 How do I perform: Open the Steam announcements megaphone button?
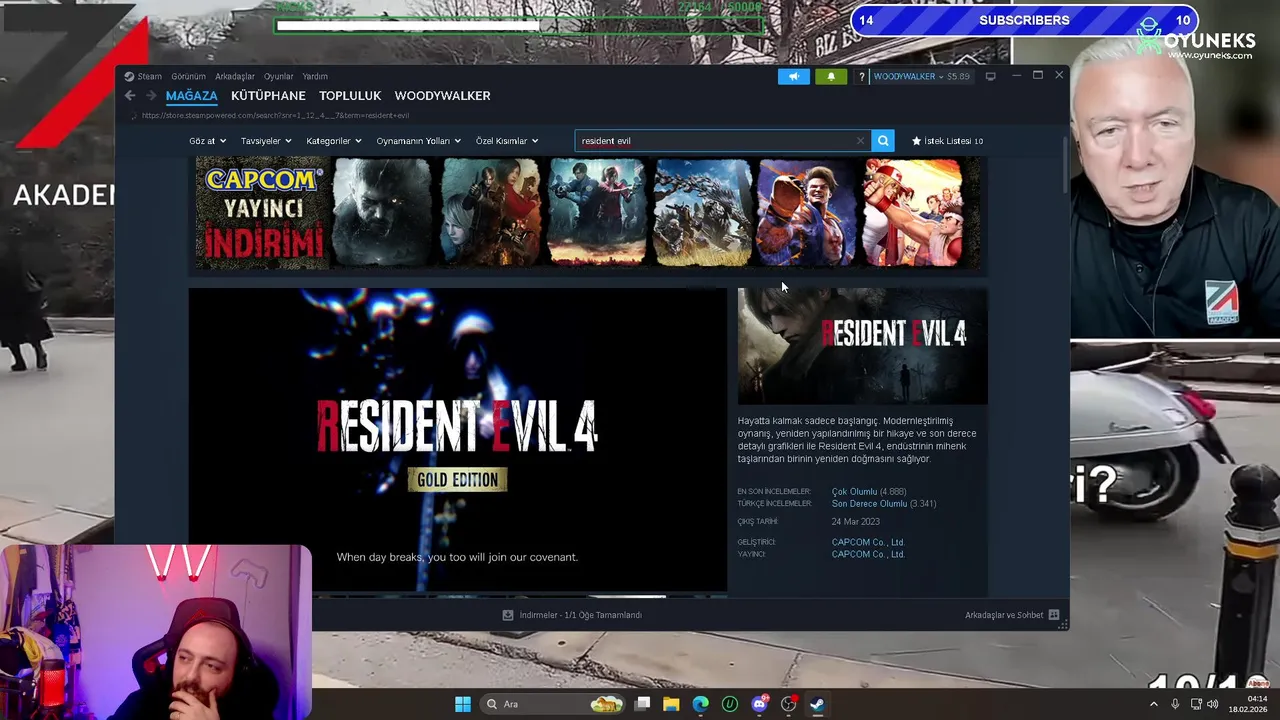coord(794,76)
